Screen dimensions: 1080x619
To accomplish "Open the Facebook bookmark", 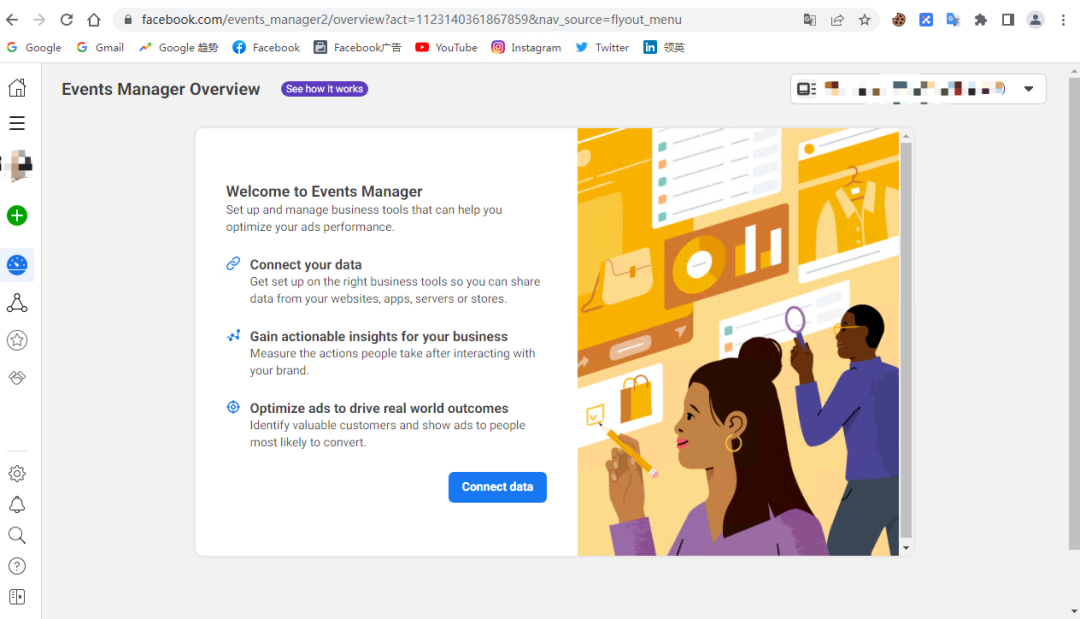I will click(x=266, y=48).
